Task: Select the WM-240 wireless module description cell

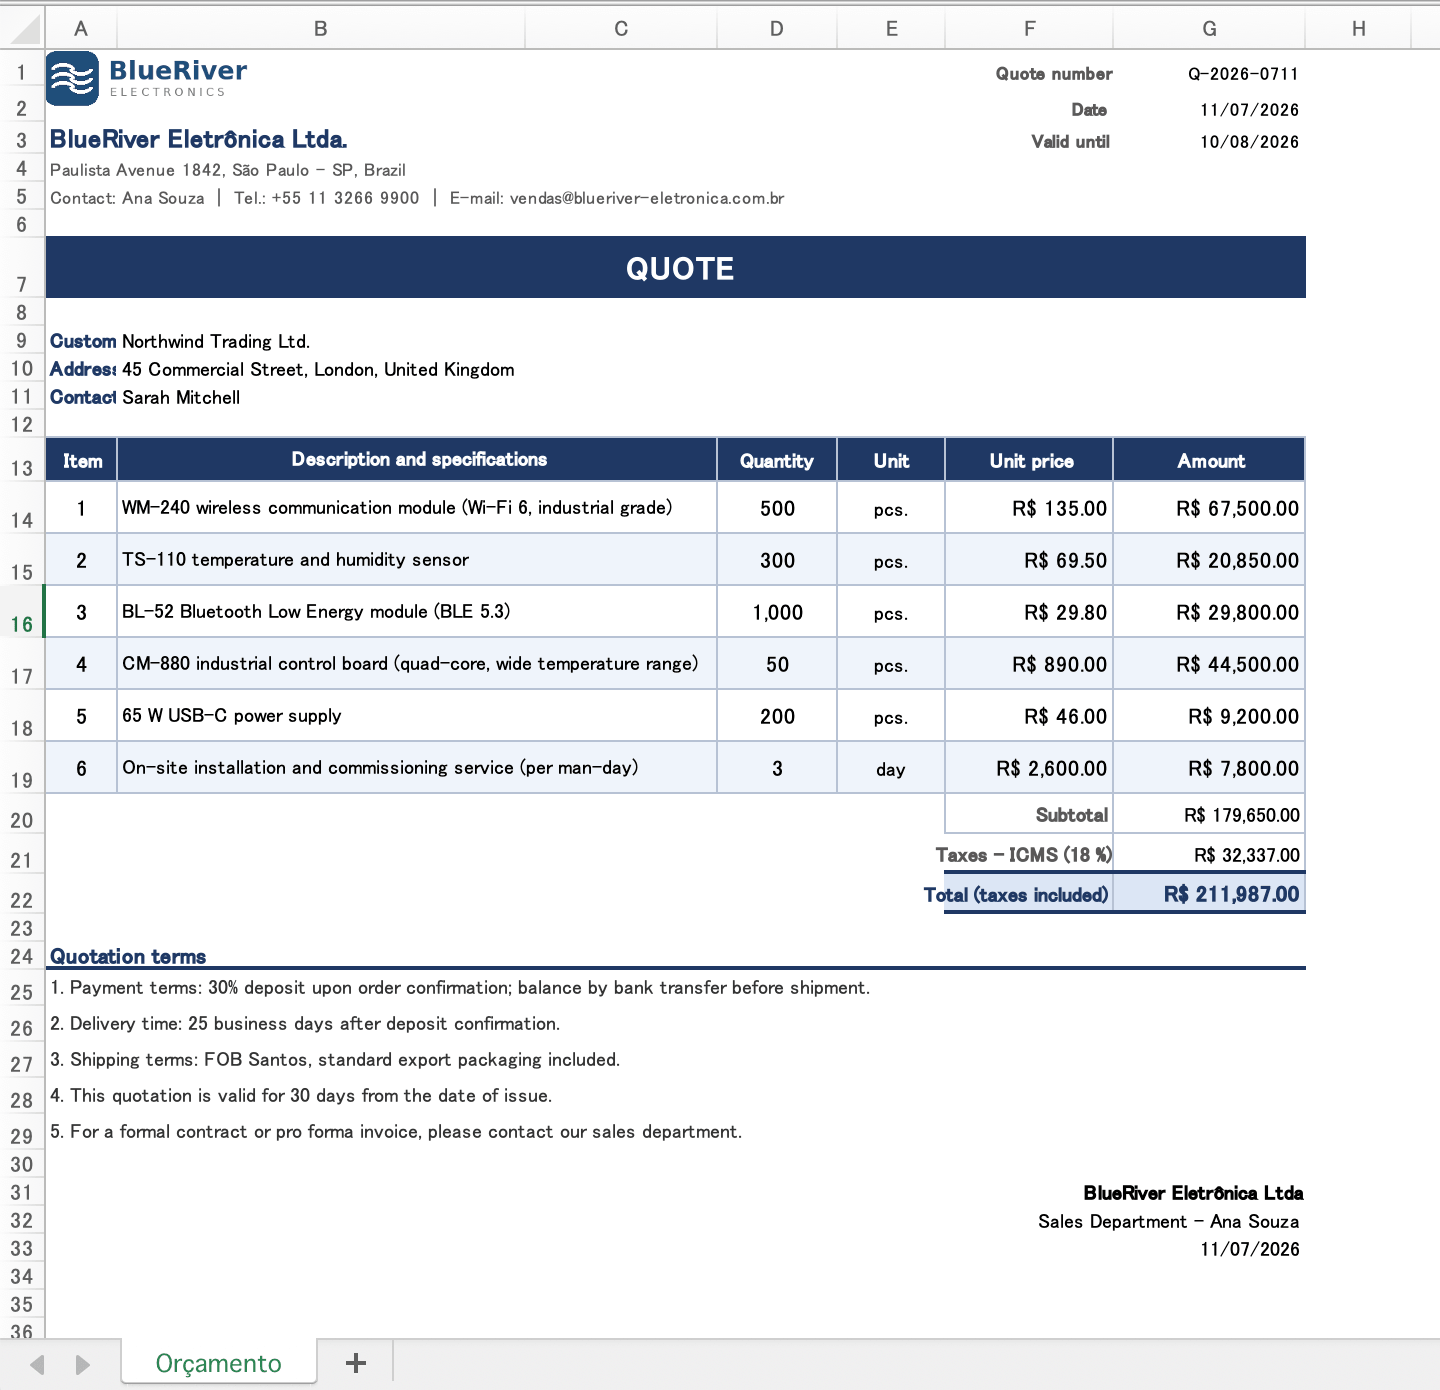Action: (417, 508)
